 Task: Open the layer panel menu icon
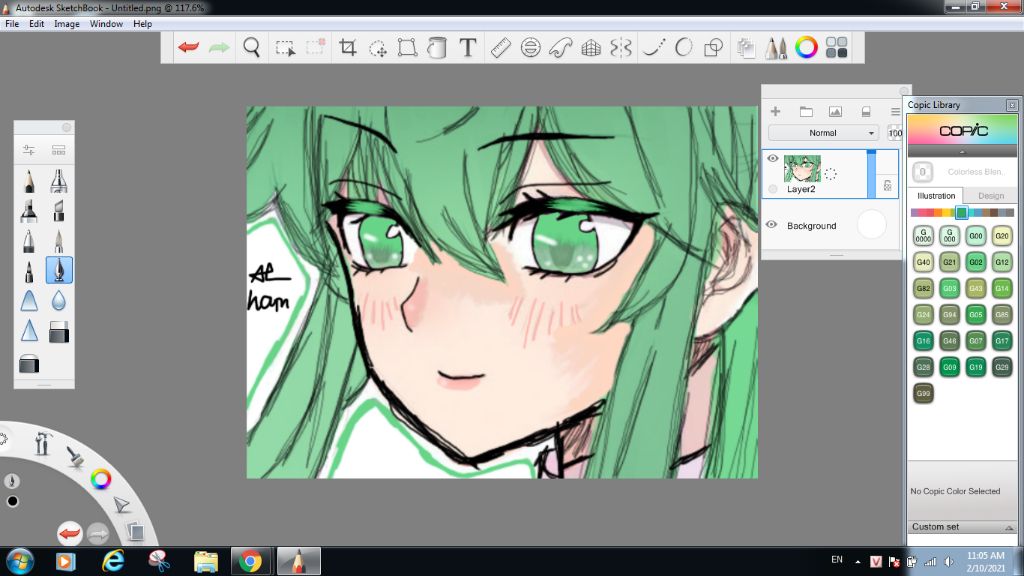[895, 112]
